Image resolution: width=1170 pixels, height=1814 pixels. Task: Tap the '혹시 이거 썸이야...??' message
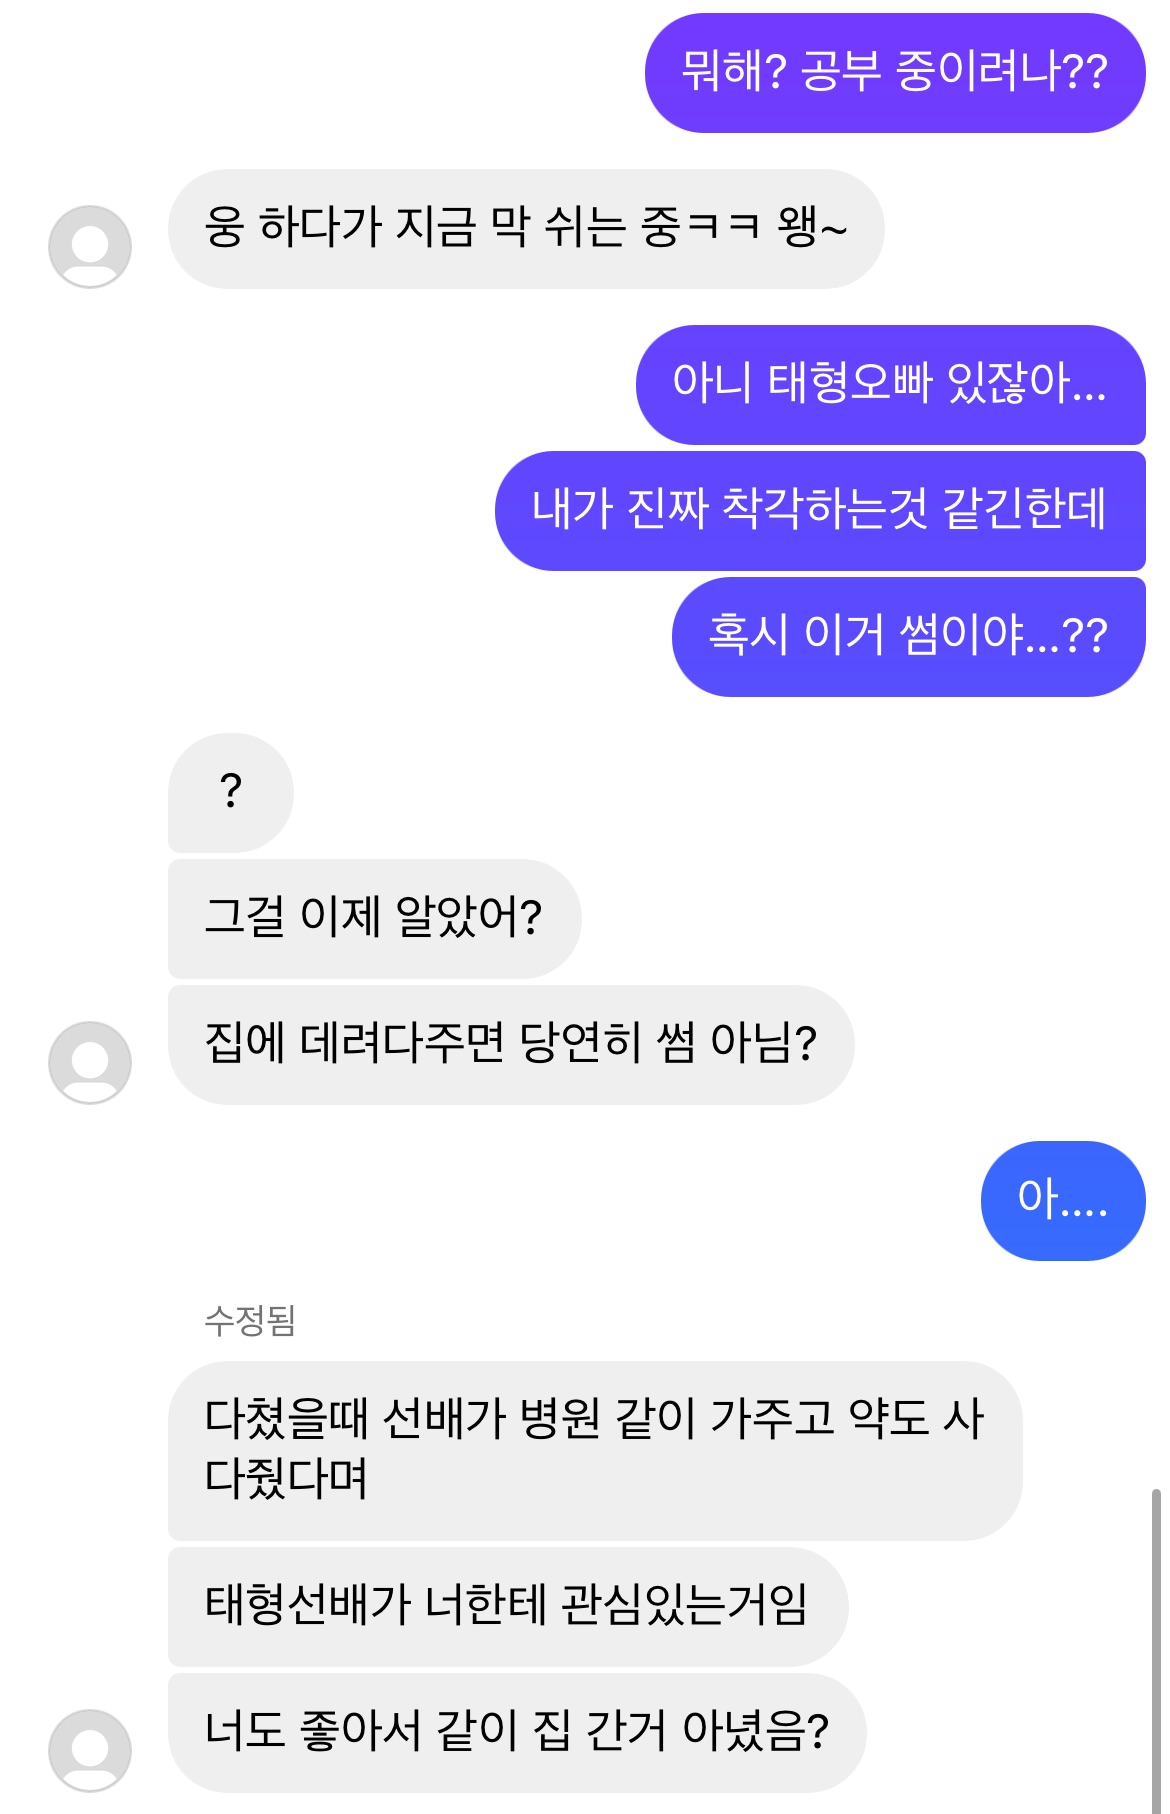907,636
